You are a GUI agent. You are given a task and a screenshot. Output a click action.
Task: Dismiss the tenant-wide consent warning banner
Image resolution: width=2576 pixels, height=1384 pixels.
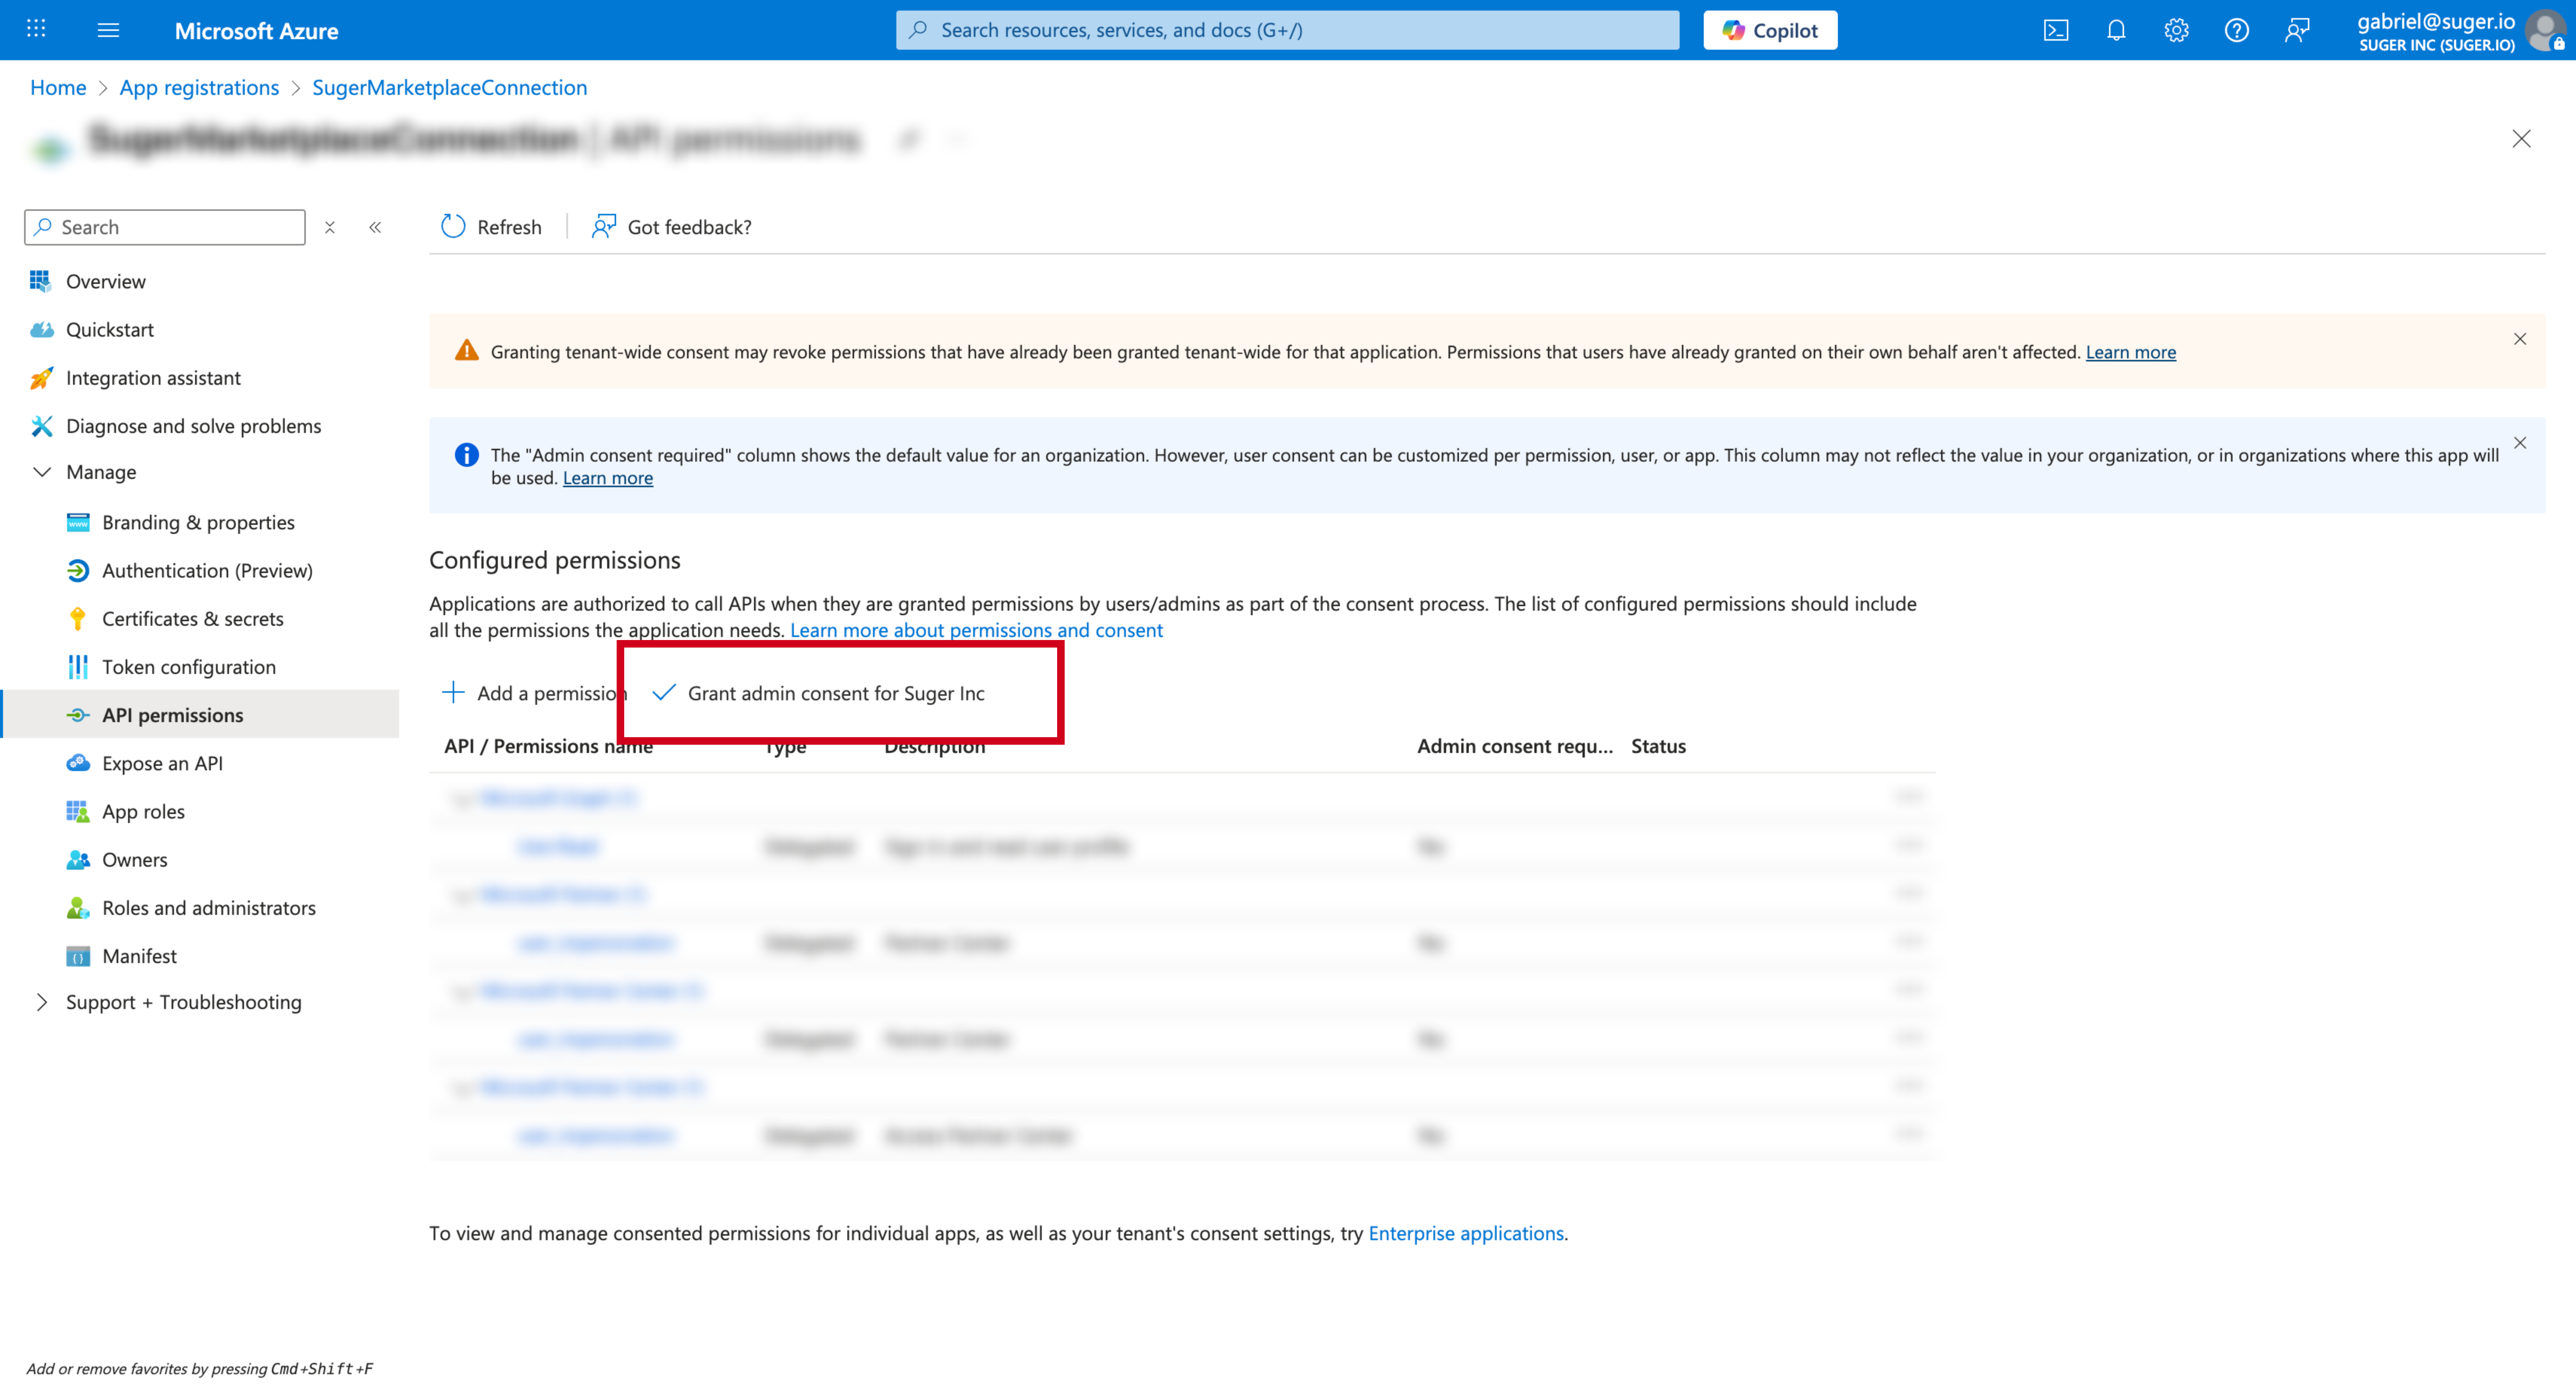pos(2520,339)
